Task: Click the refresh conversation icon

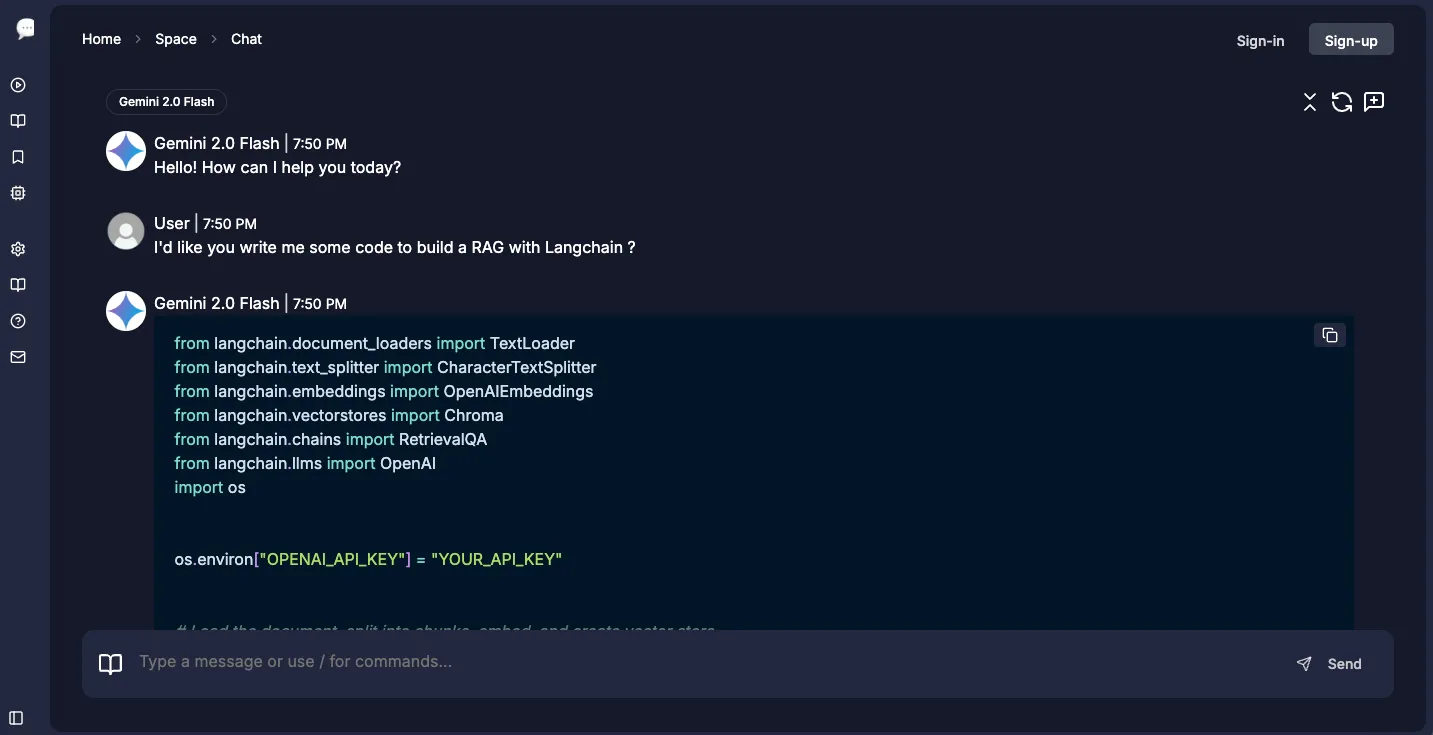Action: point(1342,102)
